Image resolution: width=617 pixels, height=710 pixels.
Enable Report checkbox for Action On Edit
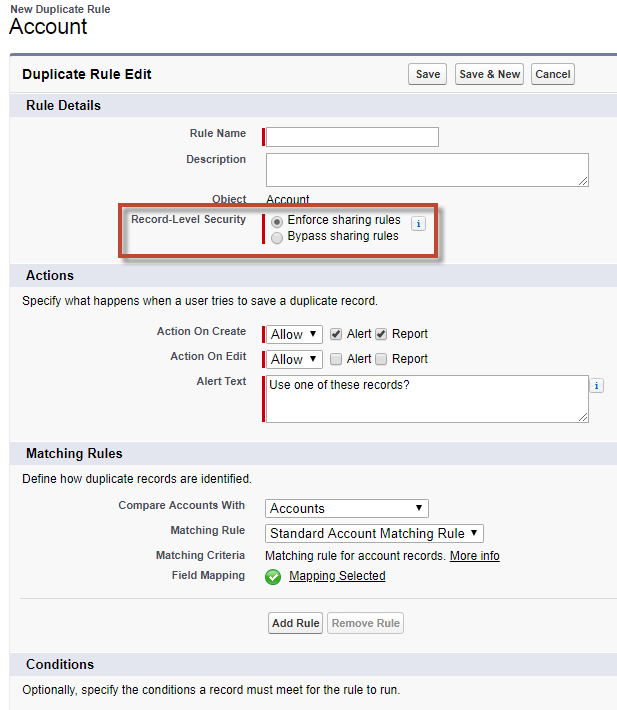click(381, 359)
